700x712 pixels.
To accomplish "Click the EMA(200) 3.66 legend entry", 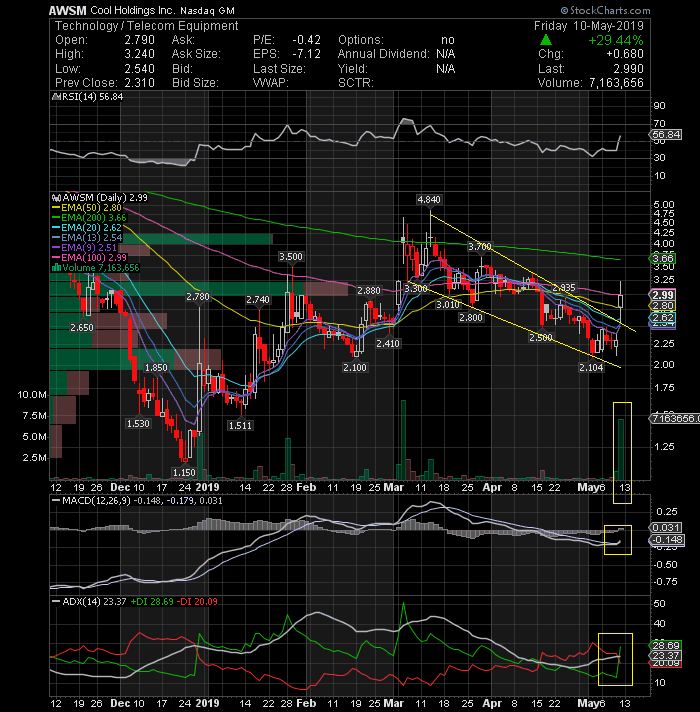I will [x=89, y=218].
